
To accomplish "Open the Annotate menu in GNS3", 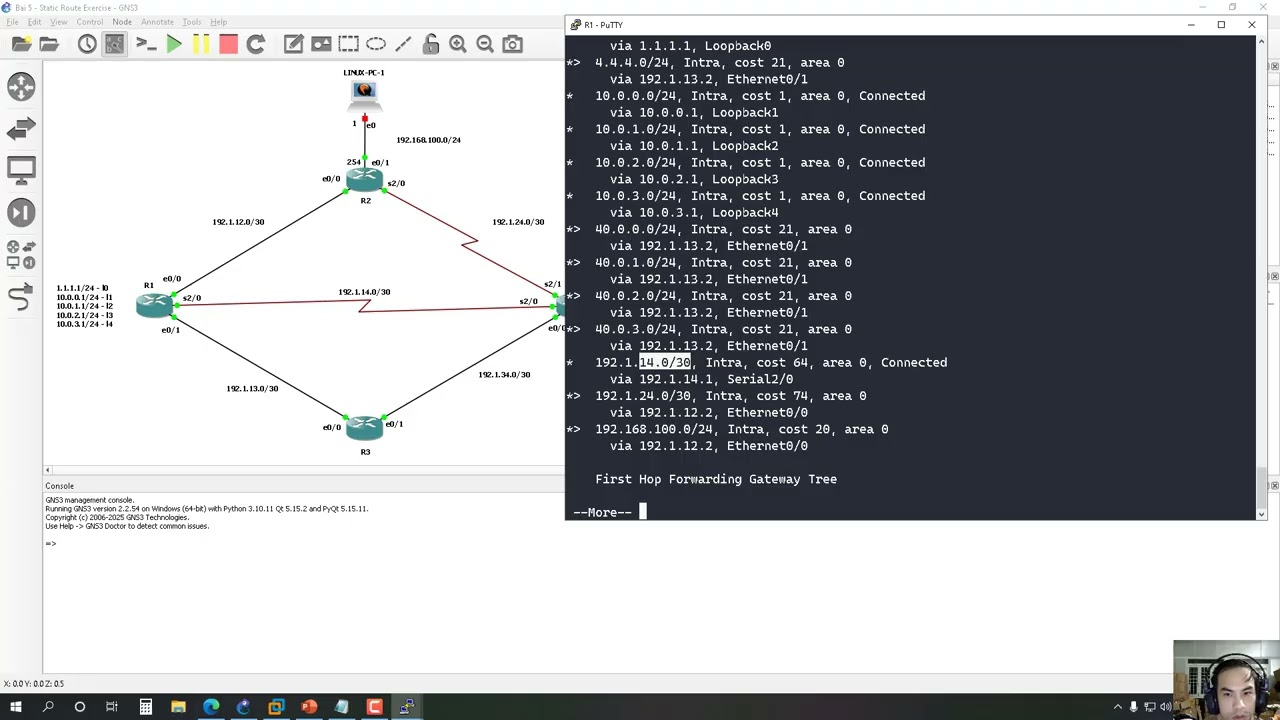I will tap(157, 22).
